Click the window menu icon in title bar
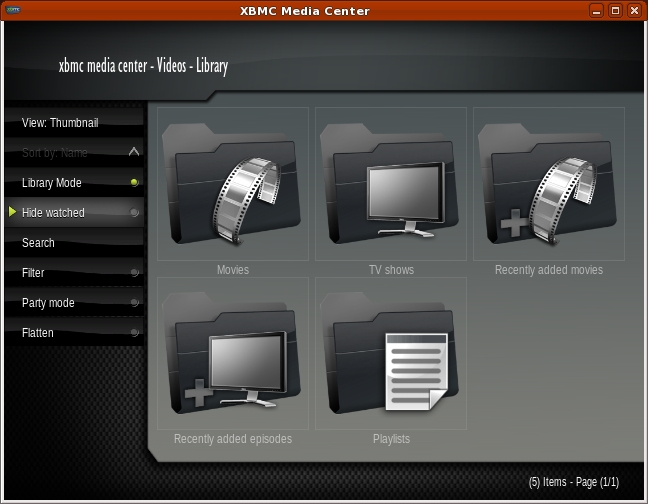This screenshot has width=648, height=504. pyautogui.click(x=12, y=11)
